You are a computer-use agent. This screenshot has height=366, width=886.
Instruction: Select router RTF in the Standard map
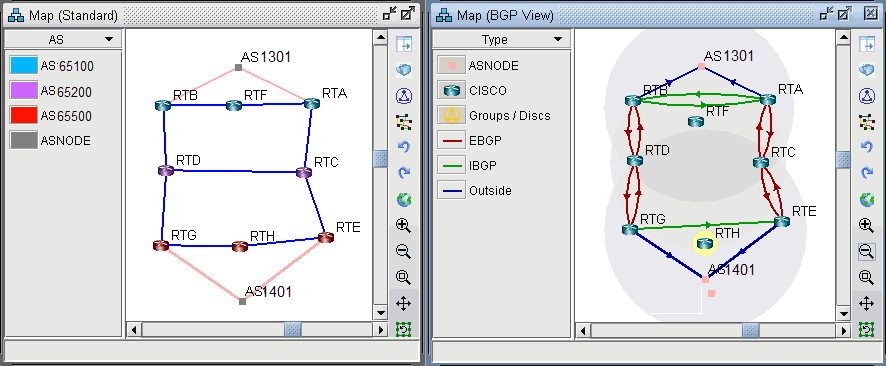pos(233,105)
